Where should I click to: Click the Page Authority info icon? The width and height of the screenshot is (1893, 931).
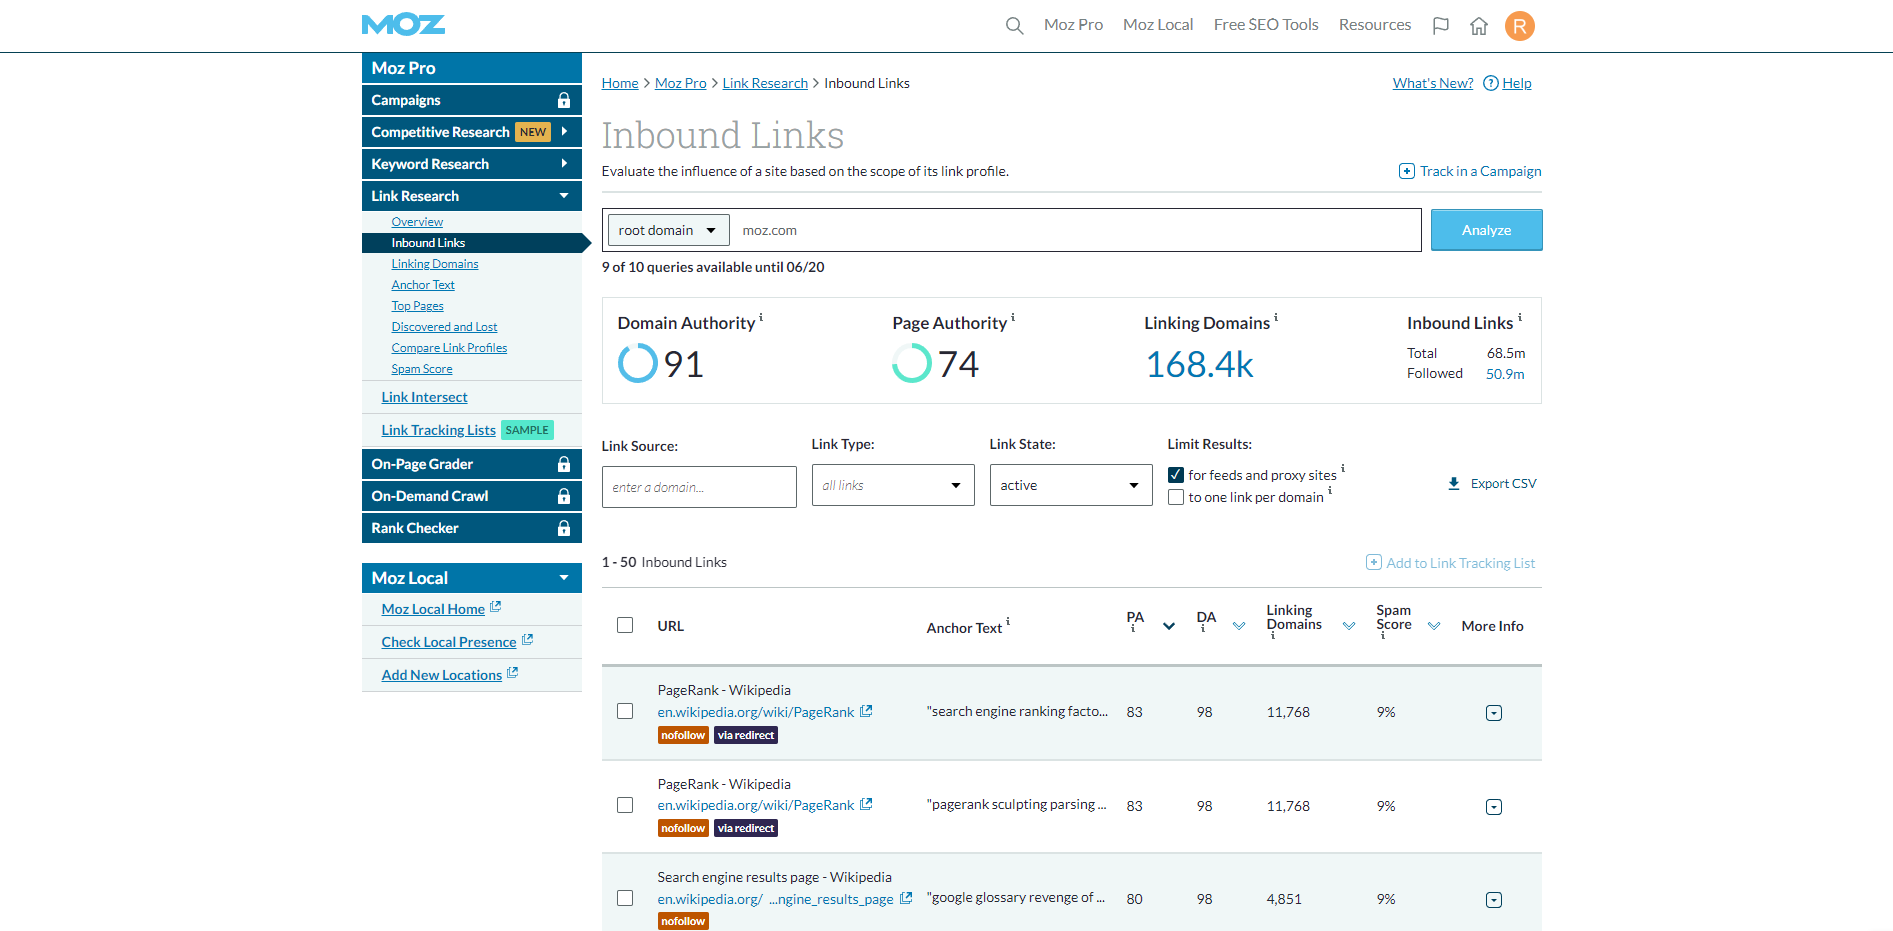(x=1013, y=317)
